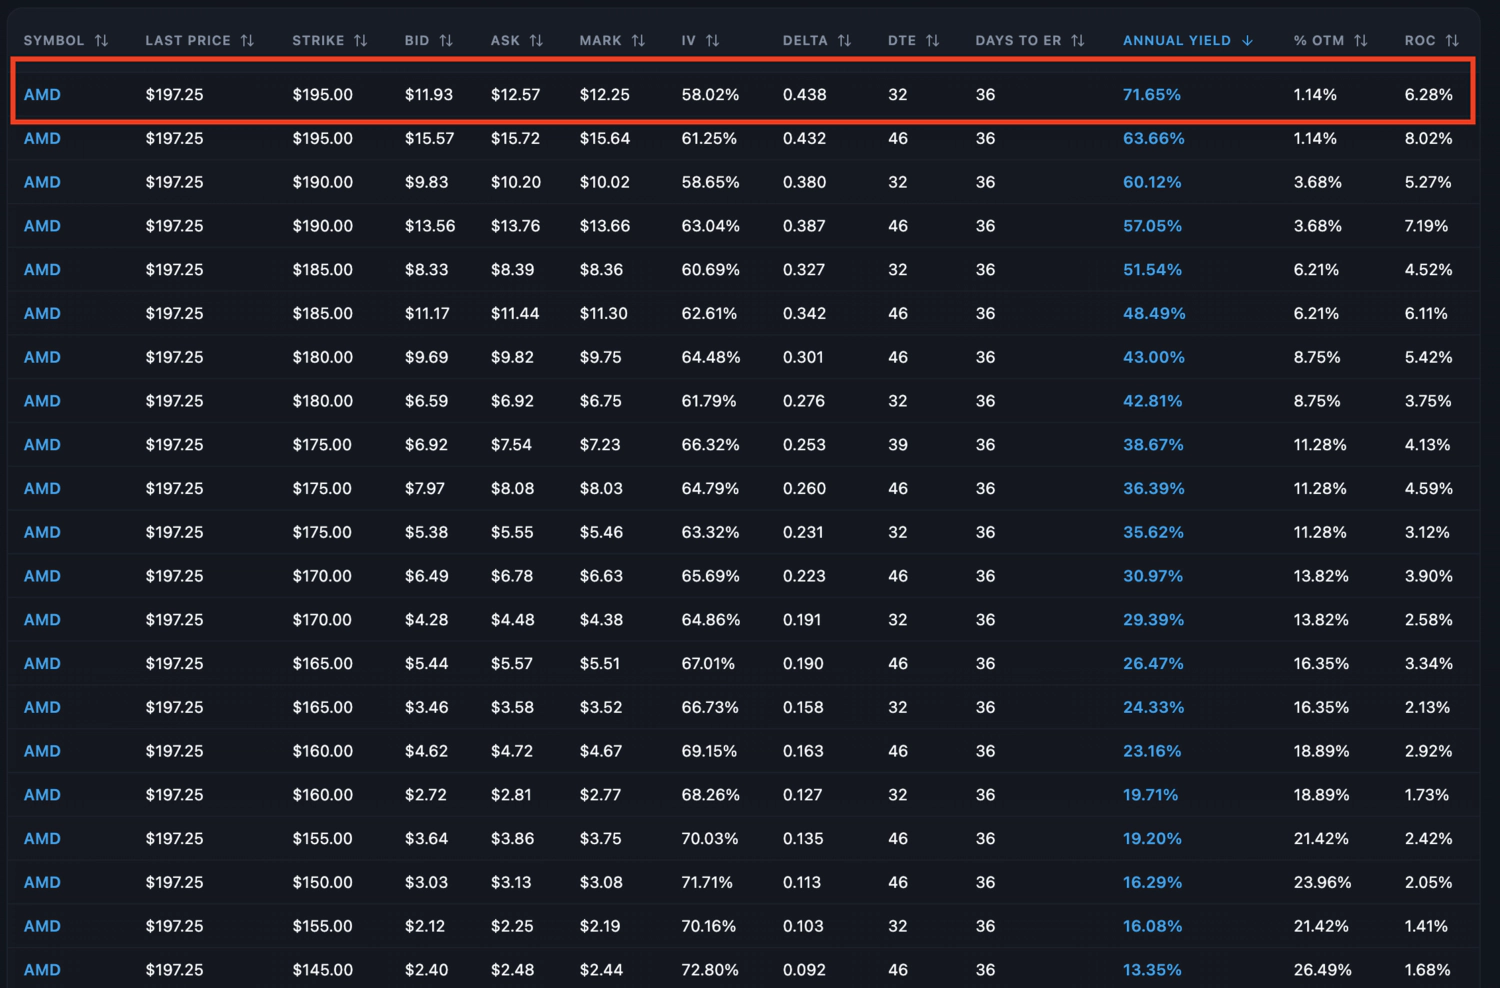The width and height of the screenshot is (1500, 988).
Task: Select the 5.42% ROC cell
Action: (x=1428, y=357)
